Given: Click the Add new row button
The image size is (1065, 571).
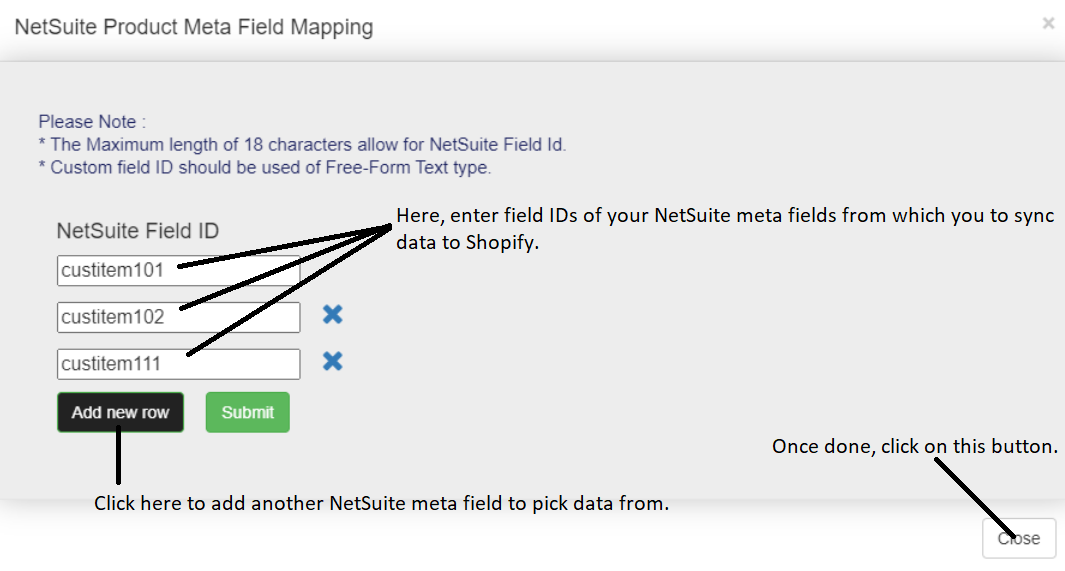Looking at the screenshot, I should click(120, 412).
